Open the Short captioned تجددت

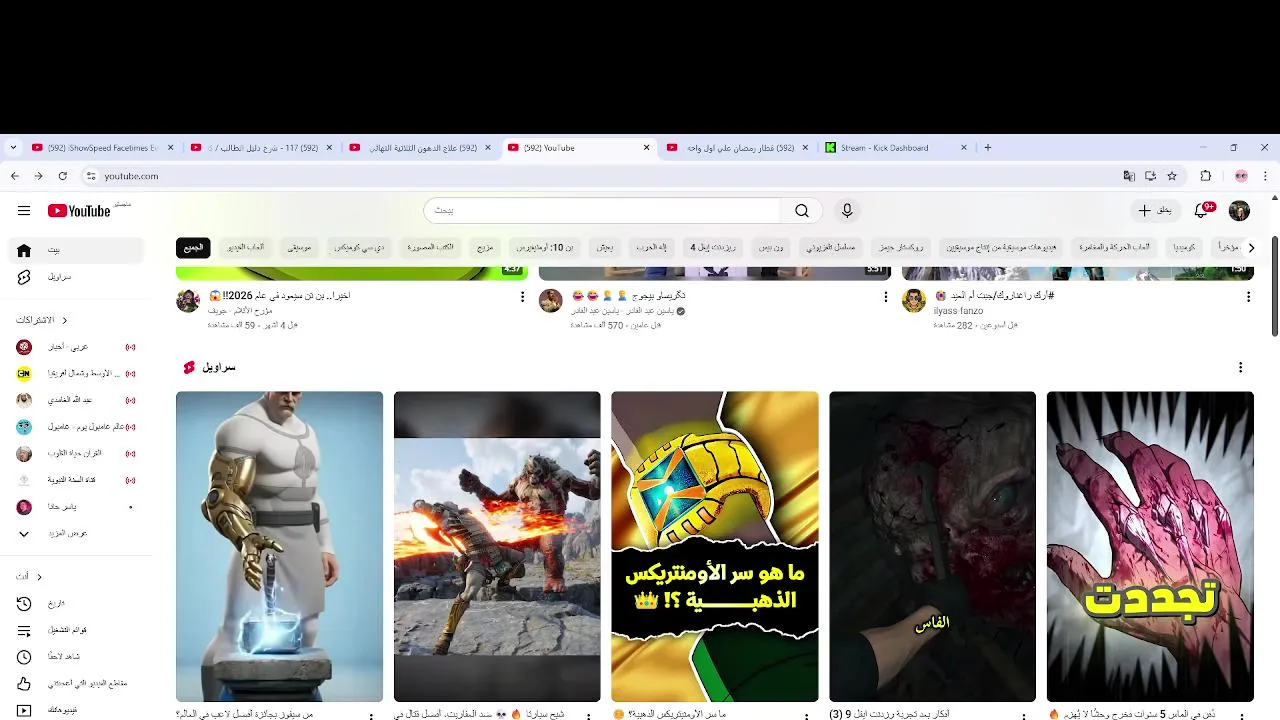1150,546
